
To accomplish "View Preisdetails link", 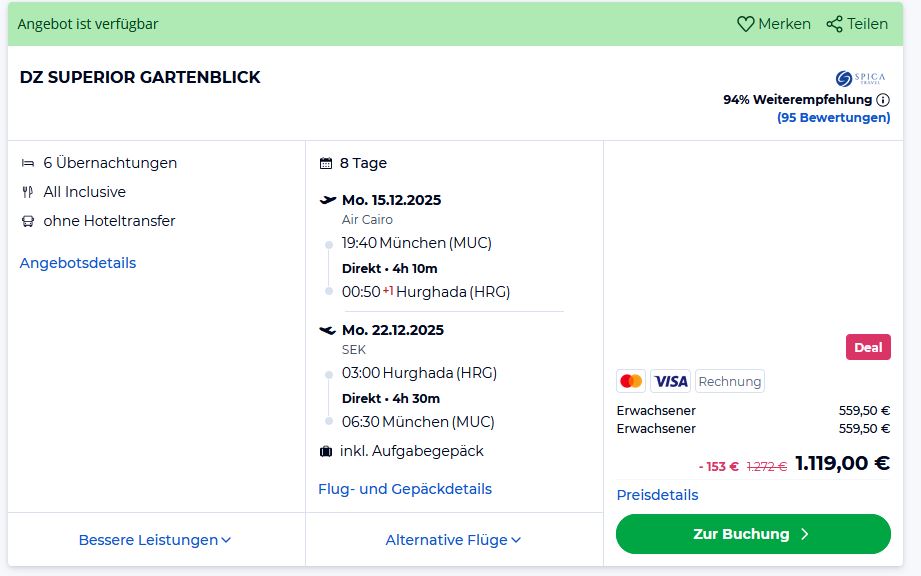I will [657, 495].
